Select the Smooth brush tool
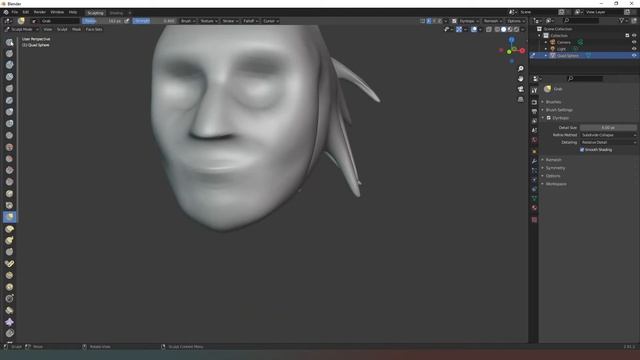640x360 pixels. tap(9, 147)
